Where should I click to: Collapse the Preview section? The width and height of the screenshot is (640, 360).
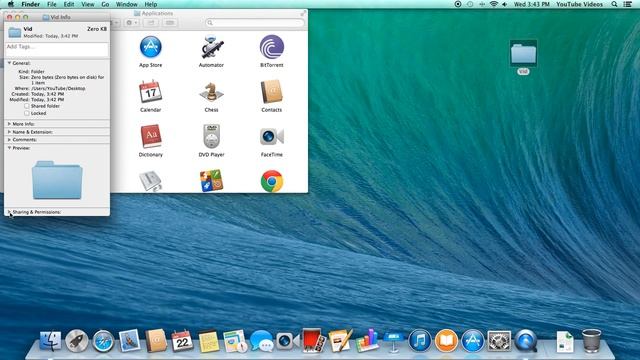click(x=9, y=148)
